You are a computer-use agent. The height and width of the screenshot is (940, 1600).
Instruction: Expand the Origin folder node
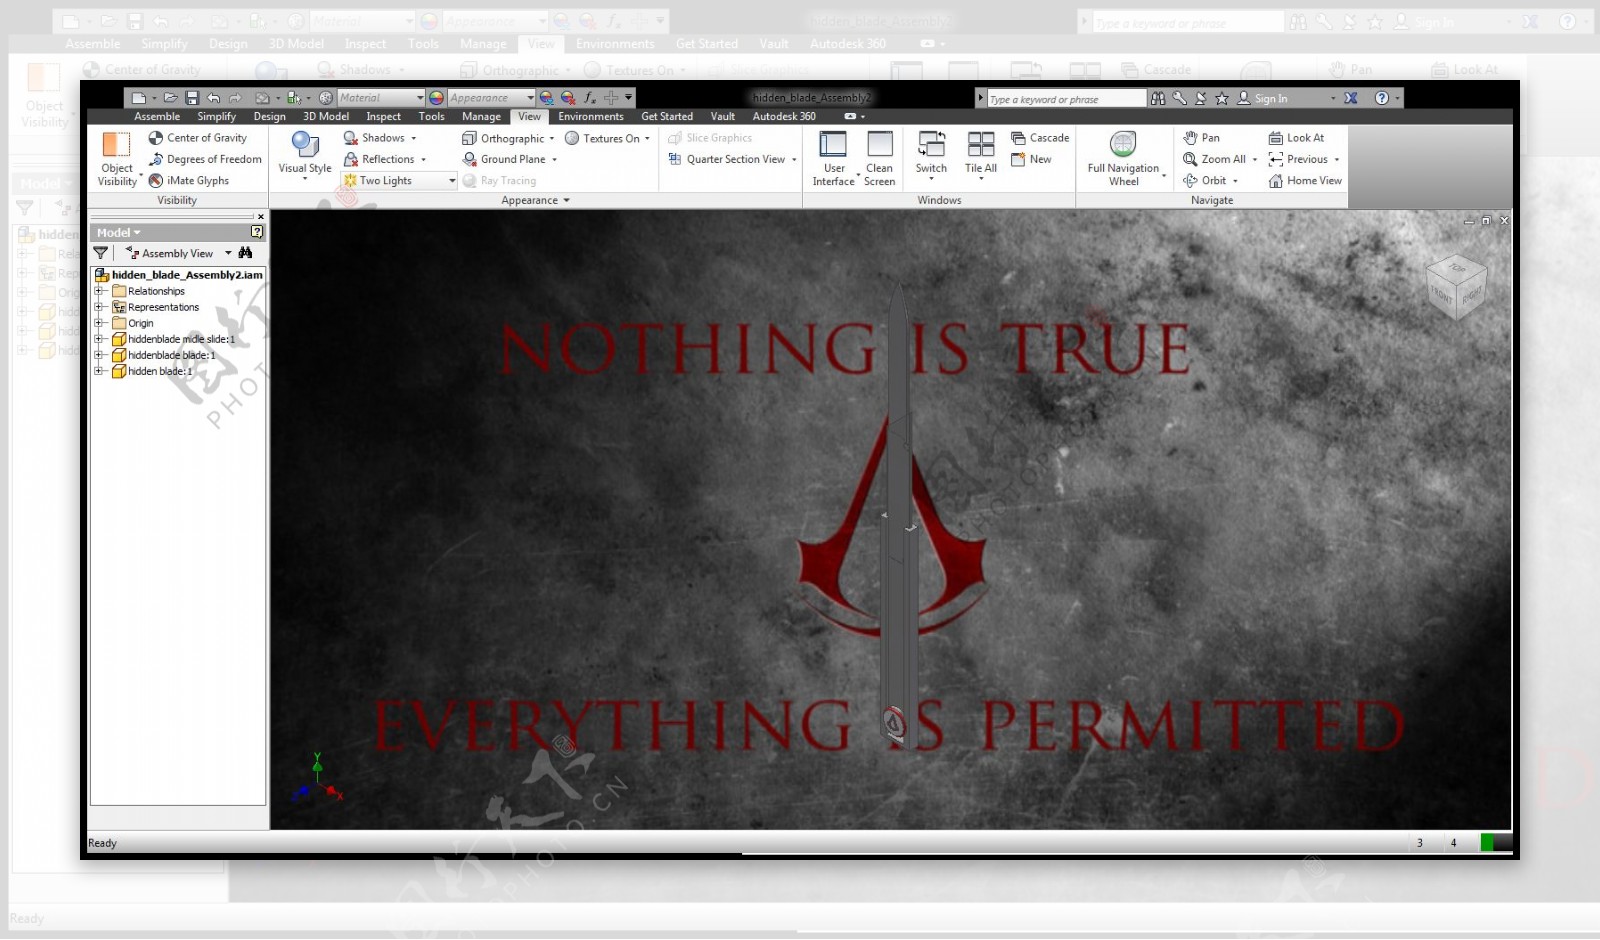[x=99, y=323]
